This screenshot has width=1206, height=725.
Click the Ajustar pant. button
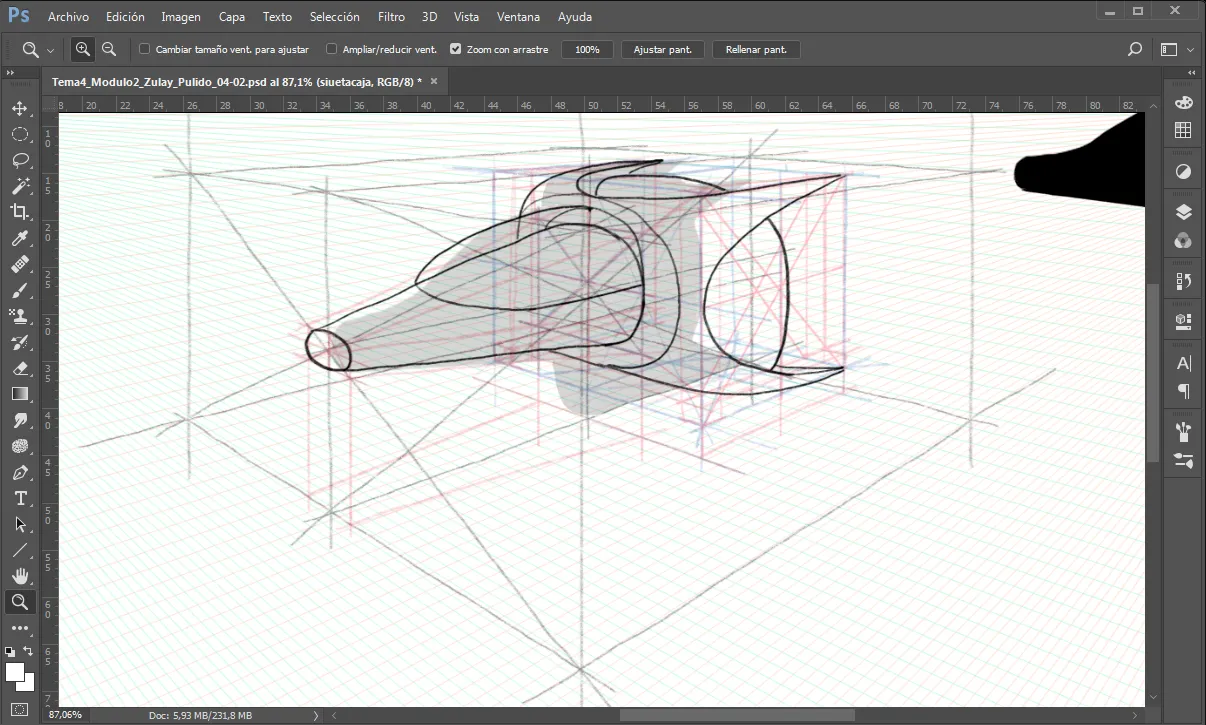click(x=663, y=49)
